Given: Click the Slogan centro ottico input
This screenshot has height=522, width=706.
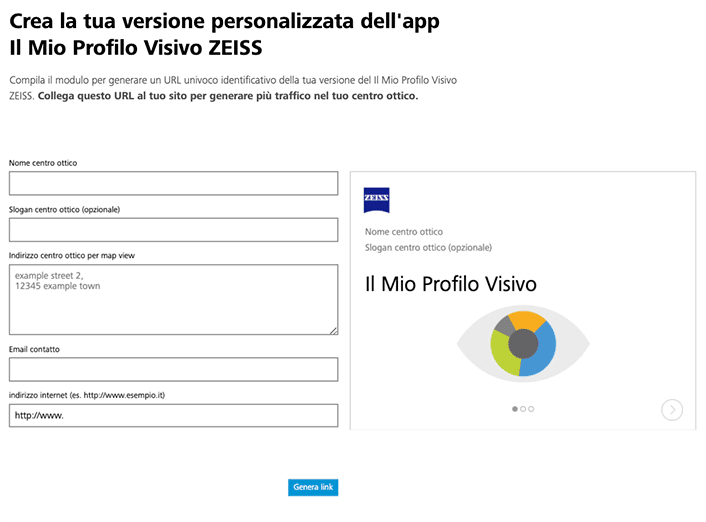Looking at the screenshot, I should click(x=173, y=230).
